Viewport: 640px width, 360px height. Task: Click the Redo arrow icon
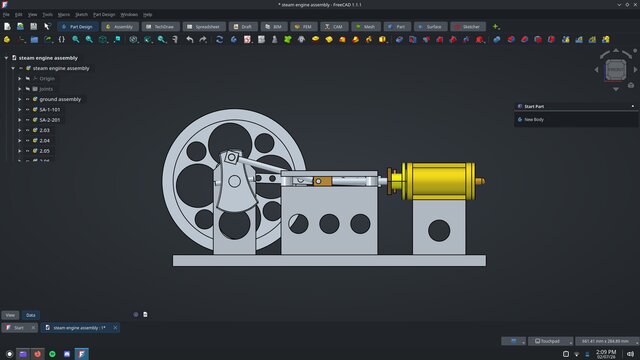coord(203,40)
